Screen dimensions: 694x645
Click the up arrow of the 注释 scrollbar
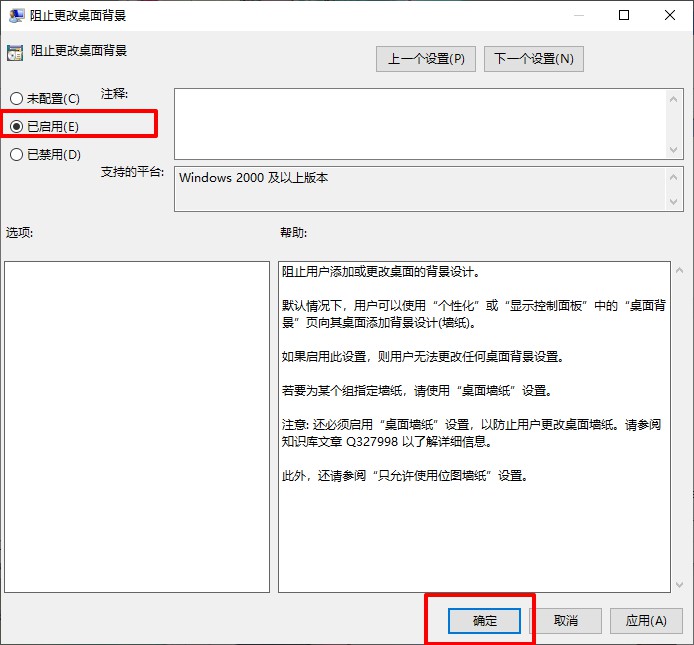click(674, 97)
